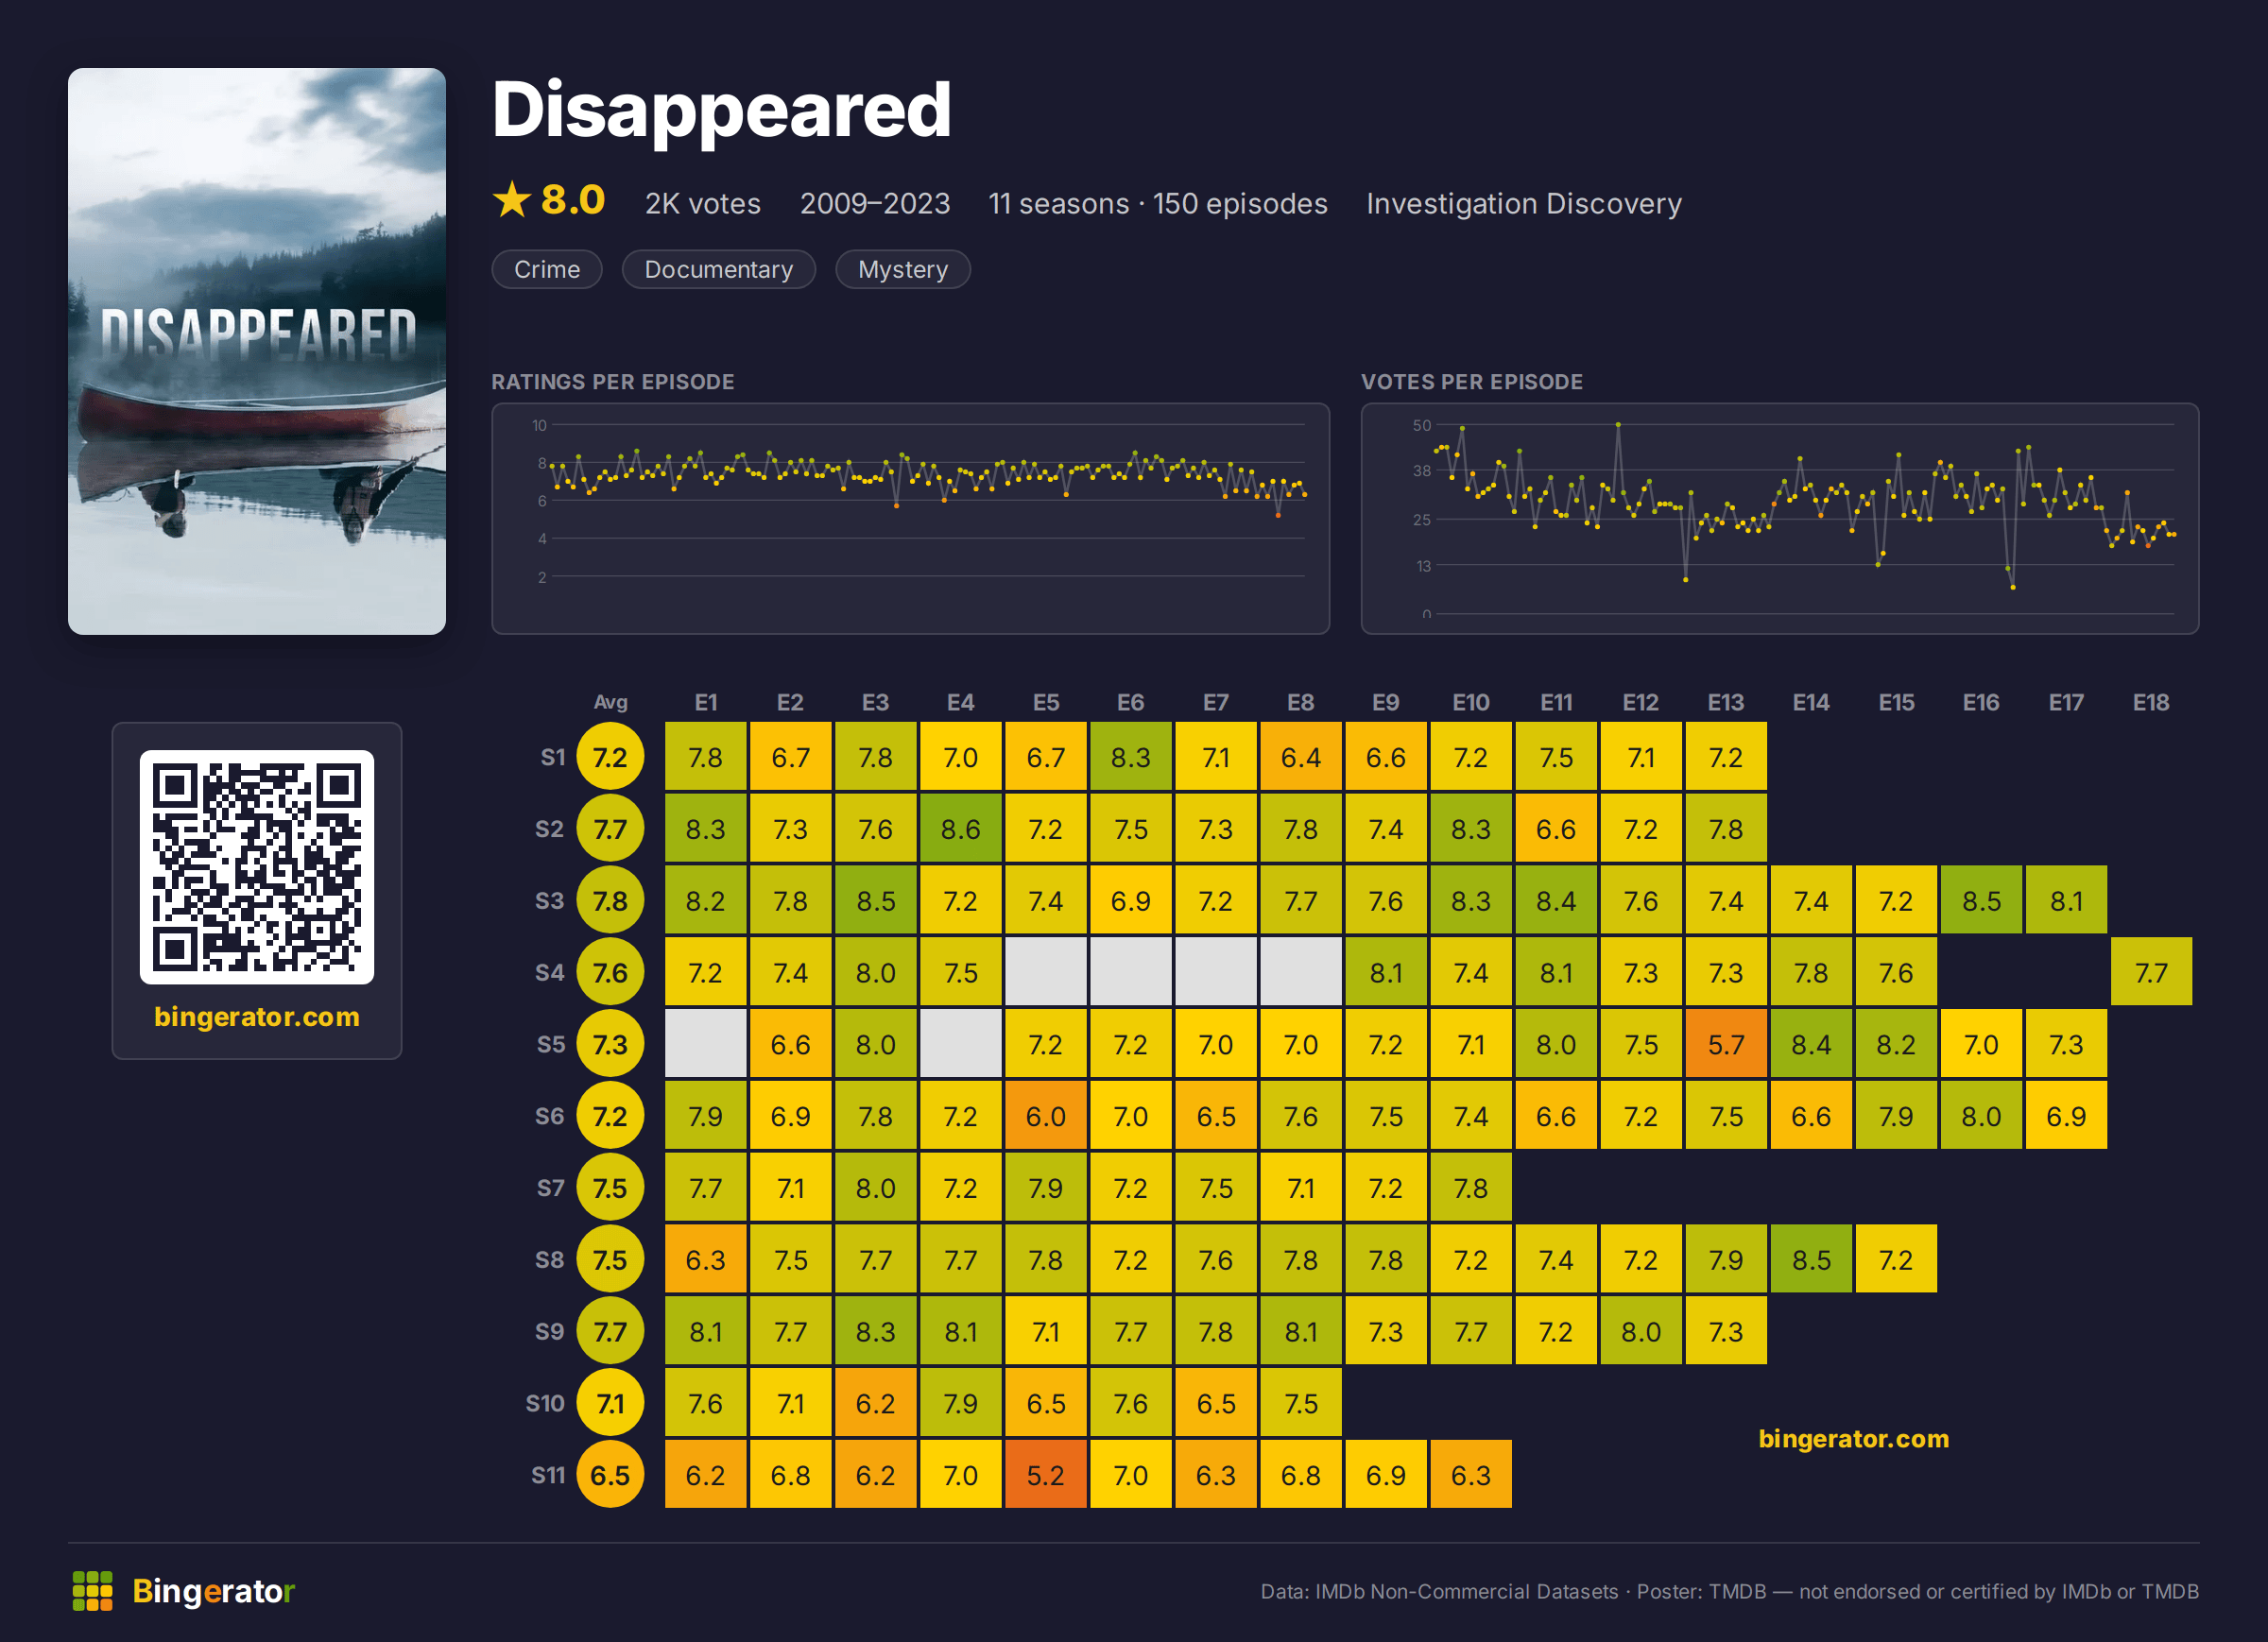Viewport: 2268px width, 1642px height.
Task: Click the Avg column header
Action: point(610,702)
